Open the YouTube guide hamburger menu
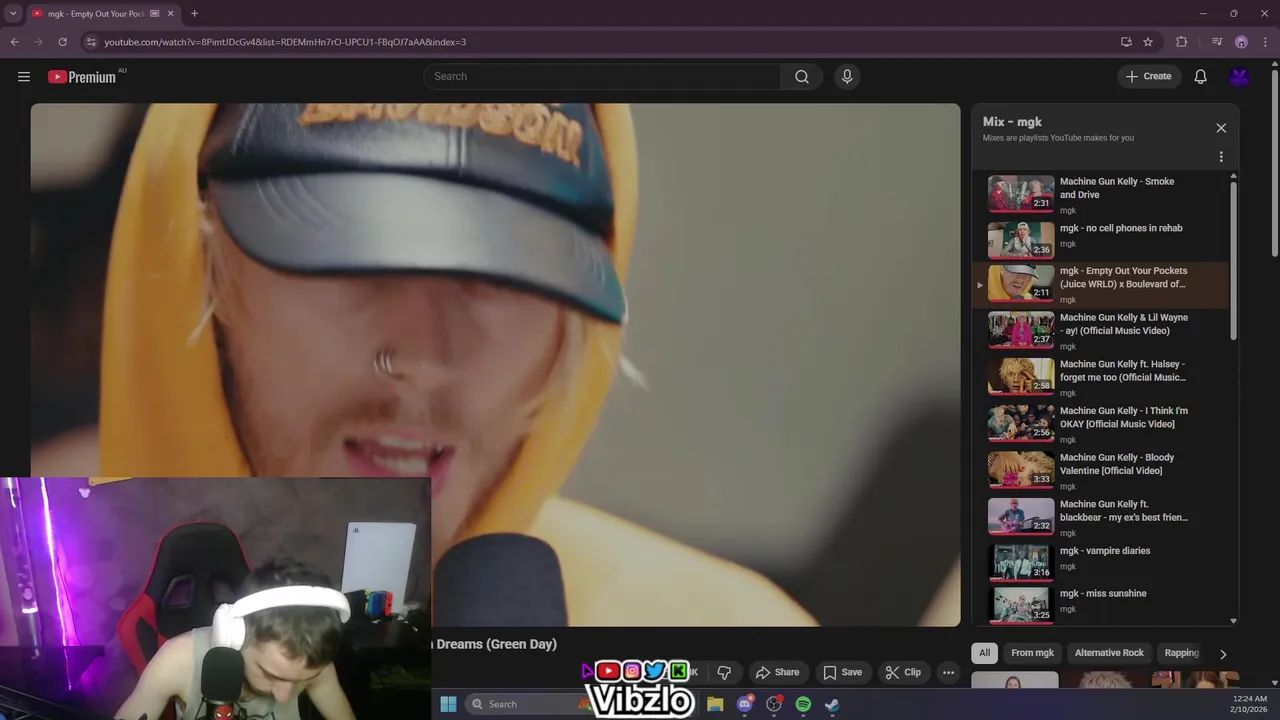 coord(24,76)
